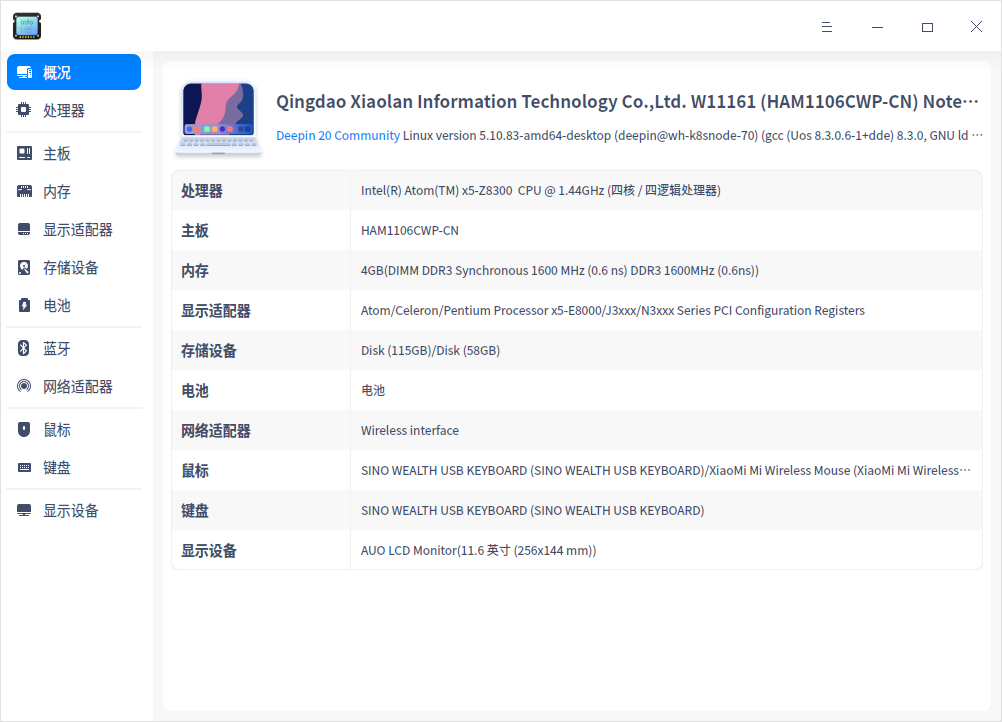
Task: Open the hamburger main menu
Action: (x=826, y=27)
